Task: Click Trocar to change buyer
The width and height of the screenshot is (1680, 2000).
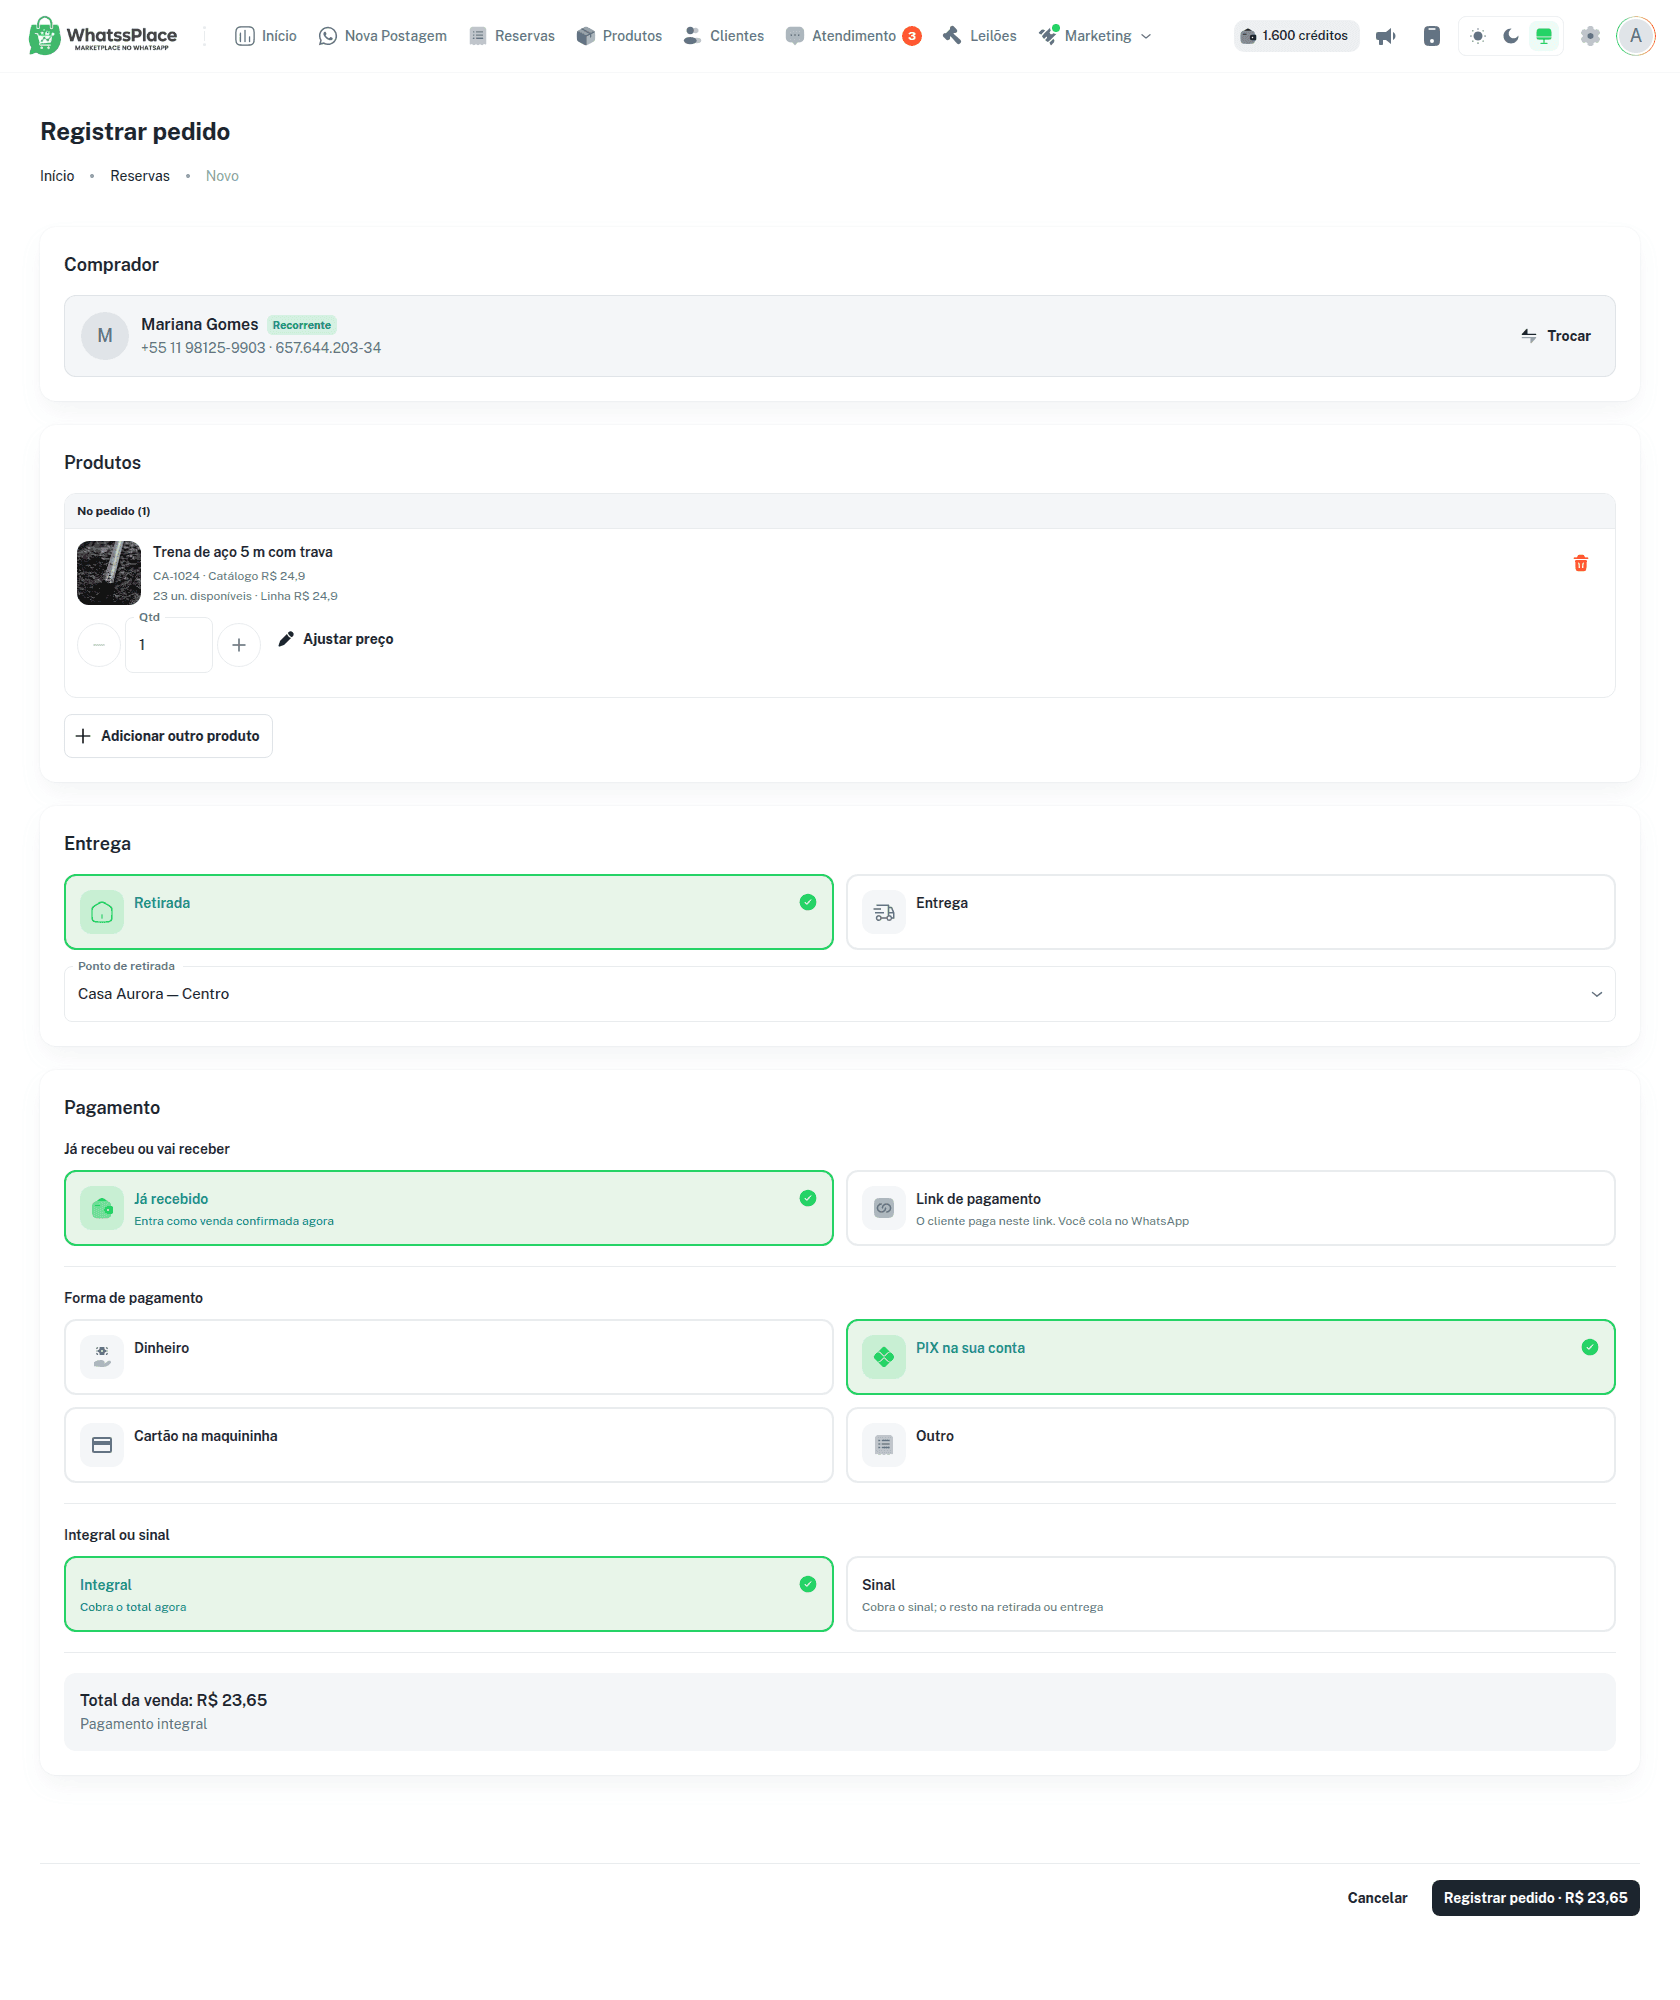Action: pos(1556,336)
